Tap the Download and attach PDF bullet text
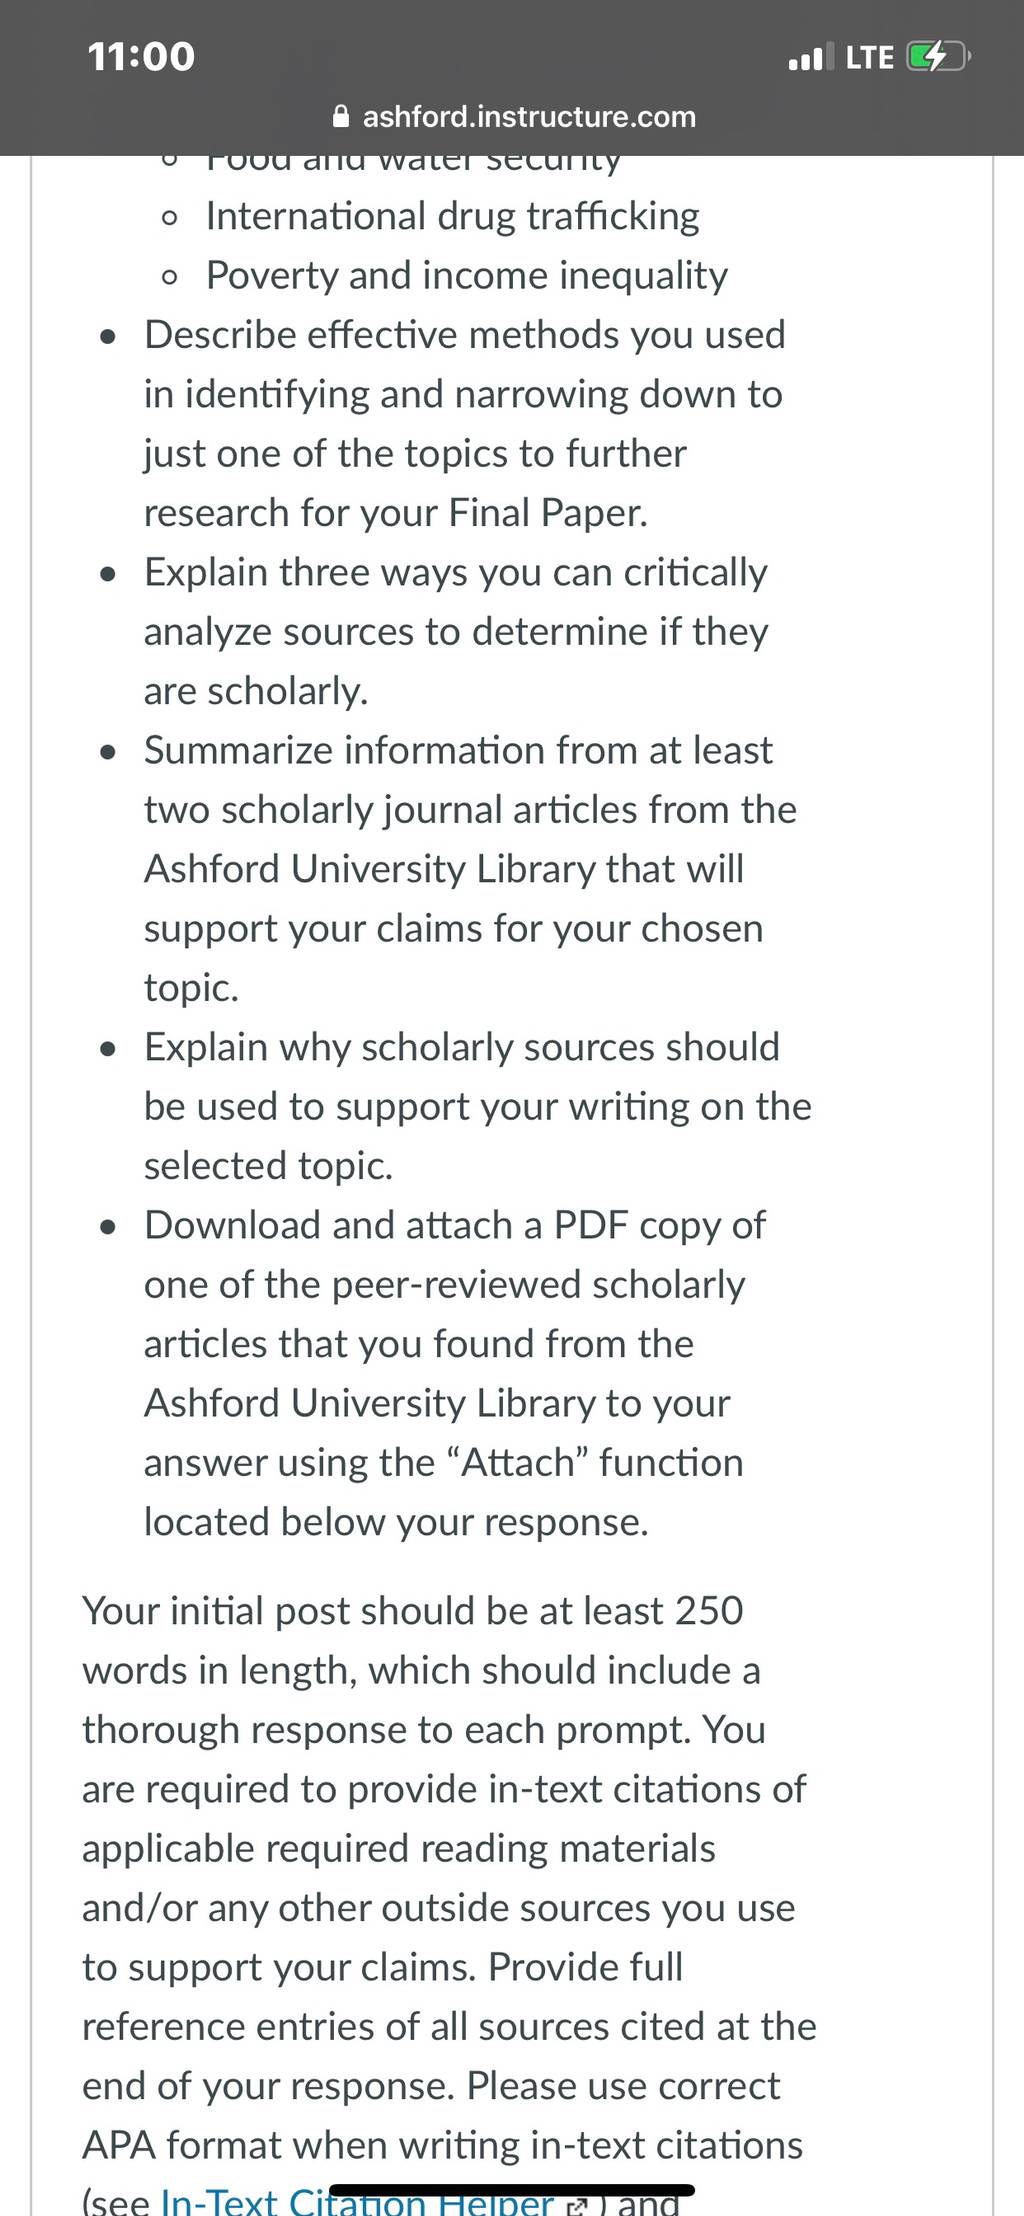Viewport: 1024px width, 2216px height. [x=455, y=1373]
